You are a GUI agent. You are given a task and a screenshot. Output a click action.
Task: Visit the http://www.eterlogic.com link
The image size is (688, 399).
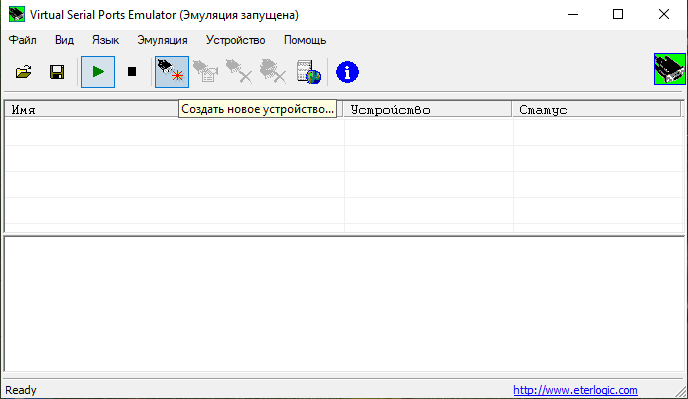pyautogui.click(x=575, y=390)
